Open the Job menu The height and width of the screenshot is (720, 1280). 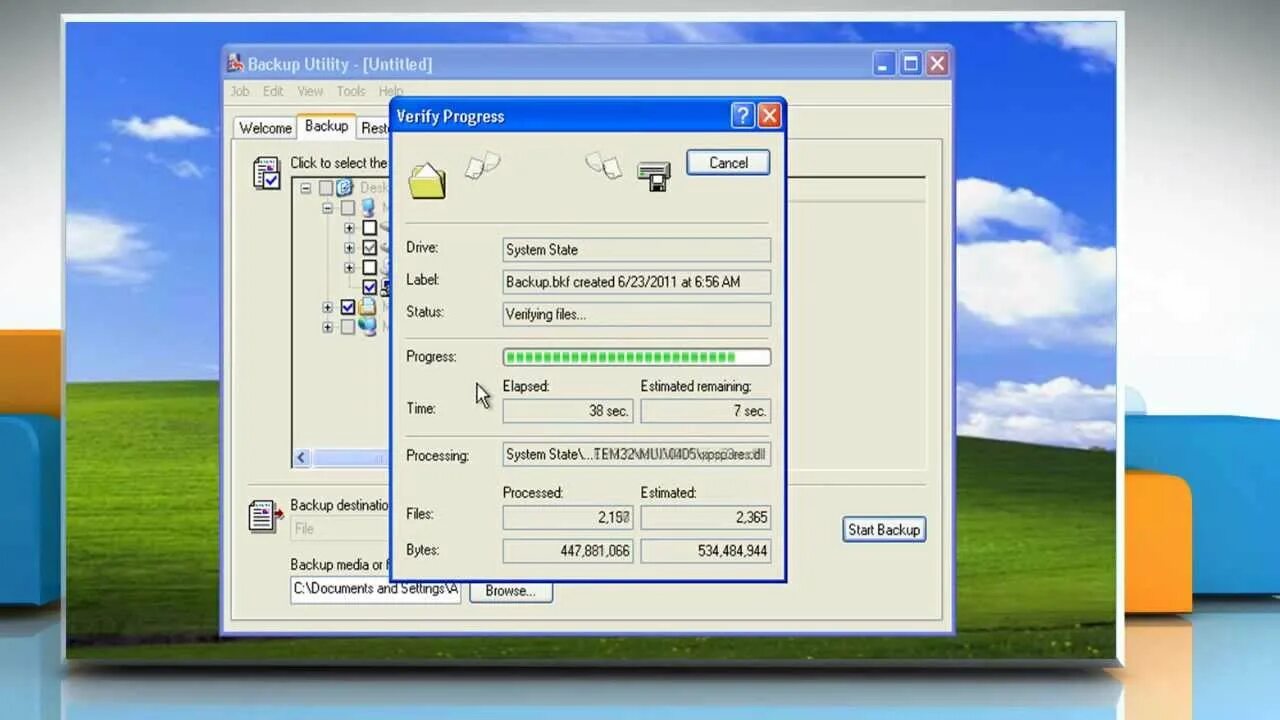(240, 91)
